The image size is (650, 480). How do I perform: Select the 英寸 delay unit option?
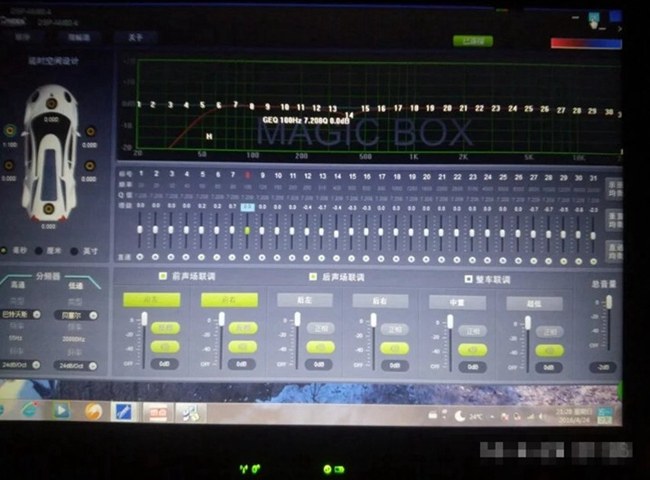point(74,251)
